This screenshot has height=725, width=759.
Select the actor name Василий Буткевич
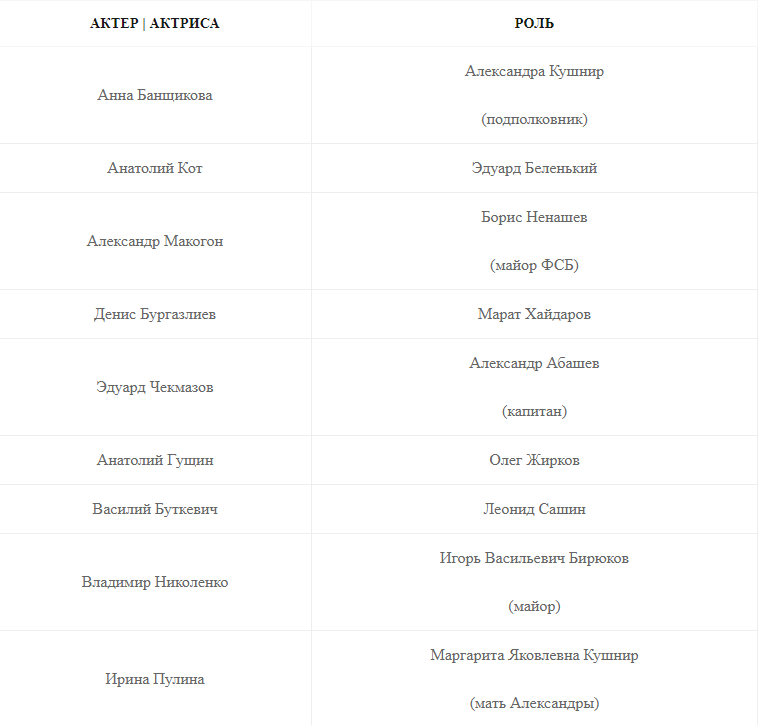(x=155, y=509)
